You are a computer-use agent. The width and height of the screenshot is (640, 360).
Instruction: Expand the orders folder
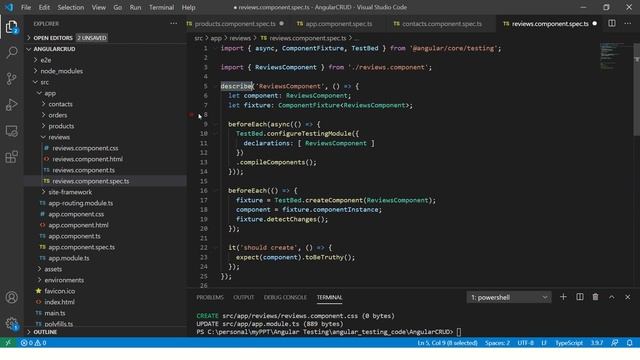[x=105, y=115]
